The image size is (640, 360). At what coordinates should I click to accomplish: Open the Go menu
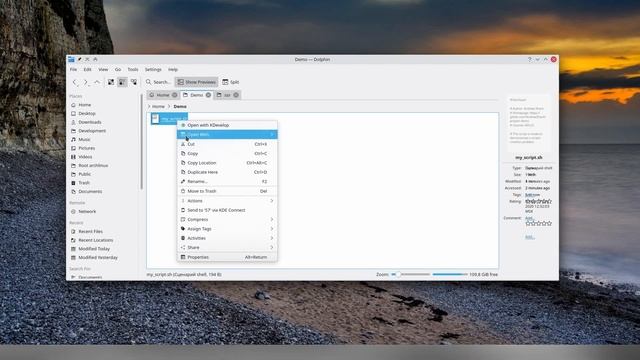coord(118,69)
